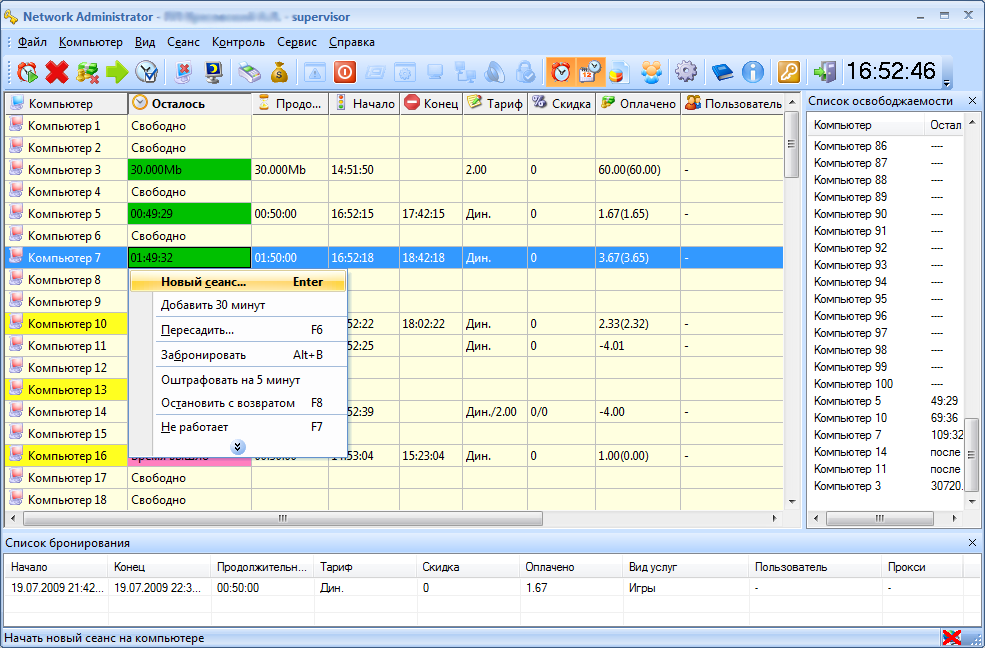Viewport: 985px width, 648px height.
Task: Choose Добавить 30 минут in context menu
Action: tap(238, 305)
